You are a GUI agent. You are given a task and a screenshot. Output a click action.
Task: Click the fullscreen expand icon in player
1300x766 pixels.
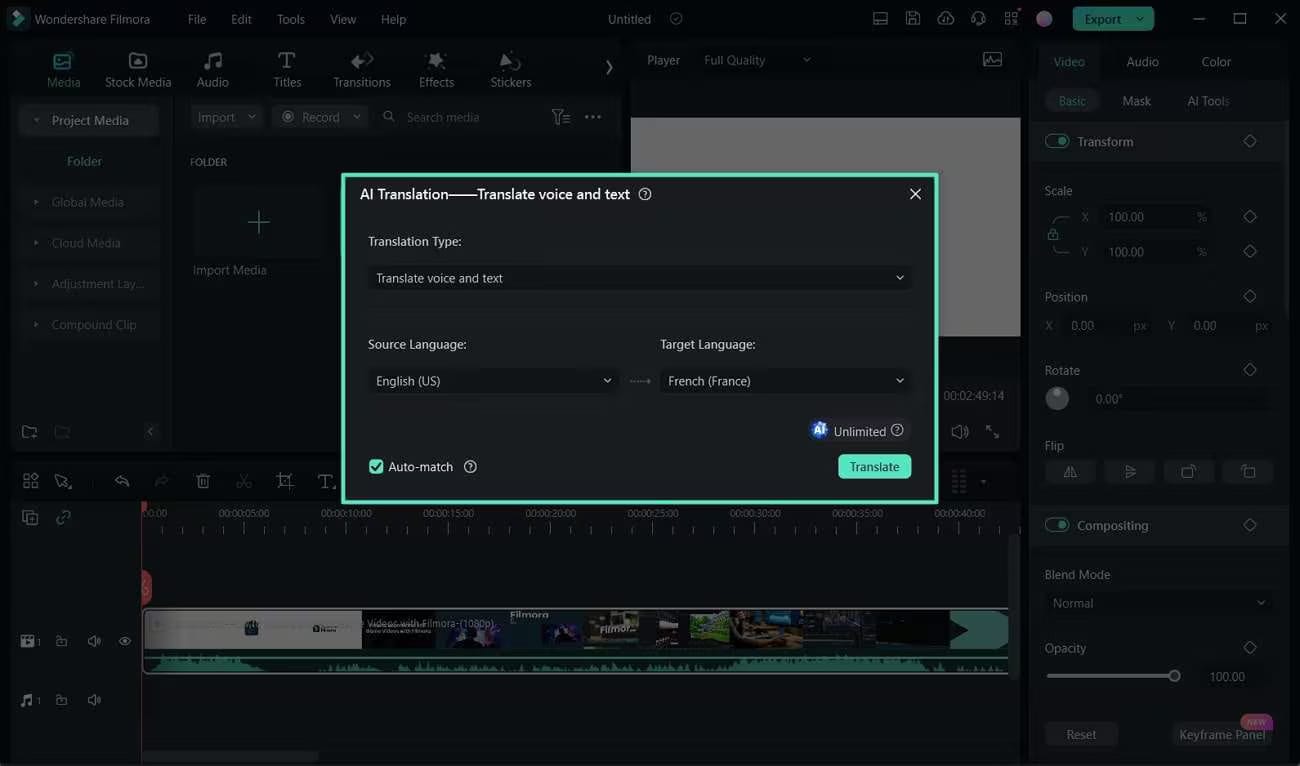tap(992, 432)
